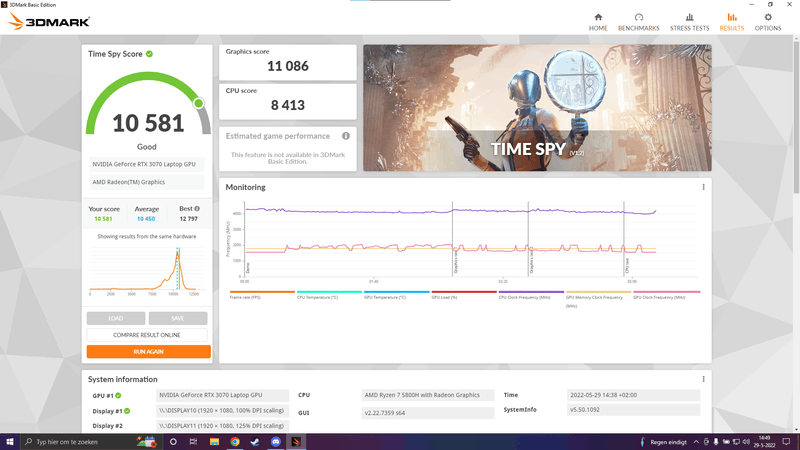
Task: Click the DISPLAY10 resolution field
Action: pyautogui.click(x=222, y=410)
